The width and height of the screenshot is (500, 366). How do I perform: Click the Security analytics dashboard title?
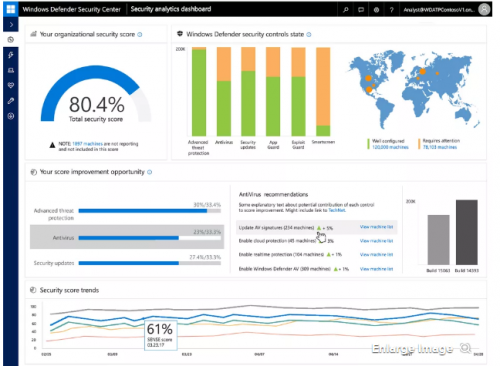coord(171,9)
